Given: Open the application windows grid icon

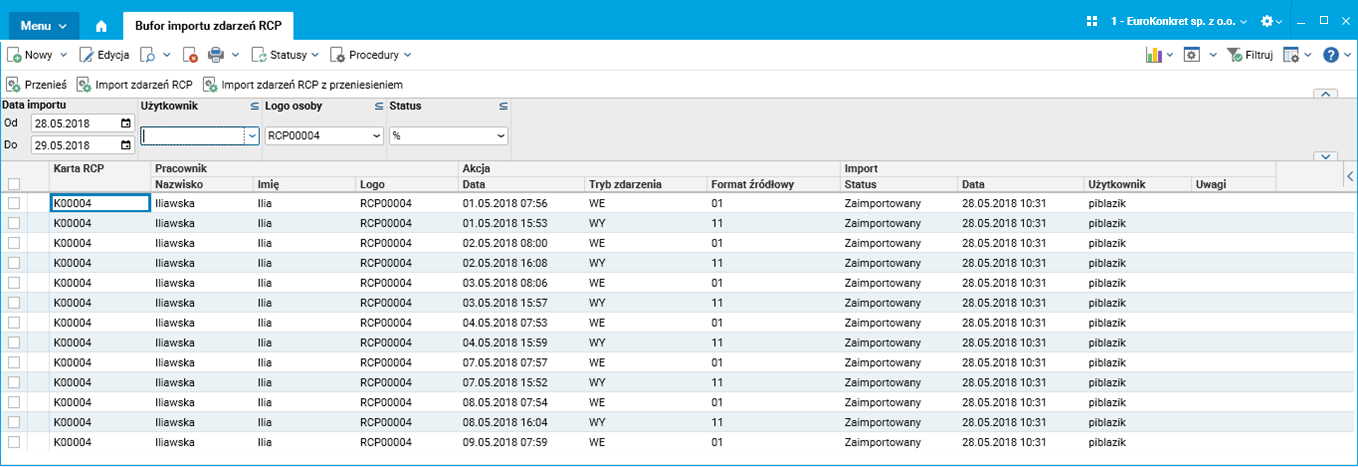Looking at the screenshot, I should pos(1092,21).
